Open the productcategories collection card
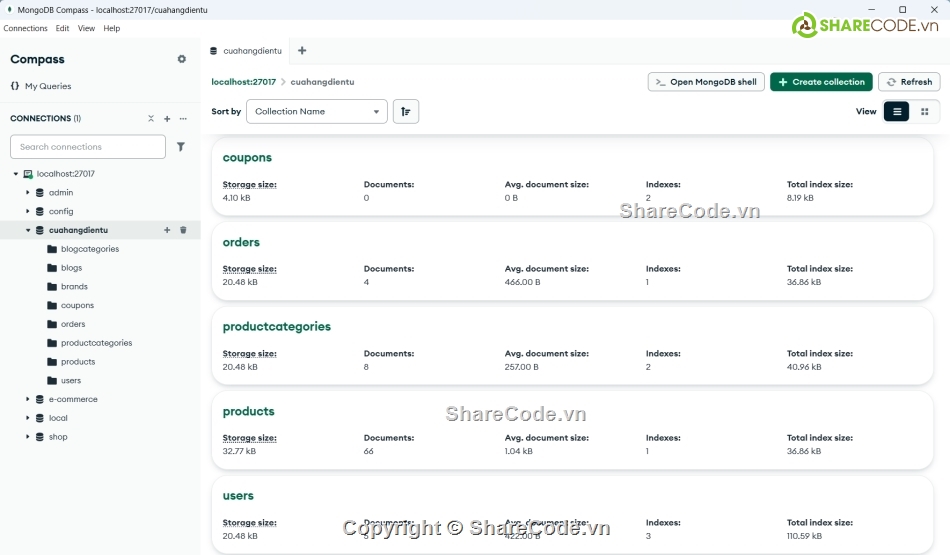 572,346
